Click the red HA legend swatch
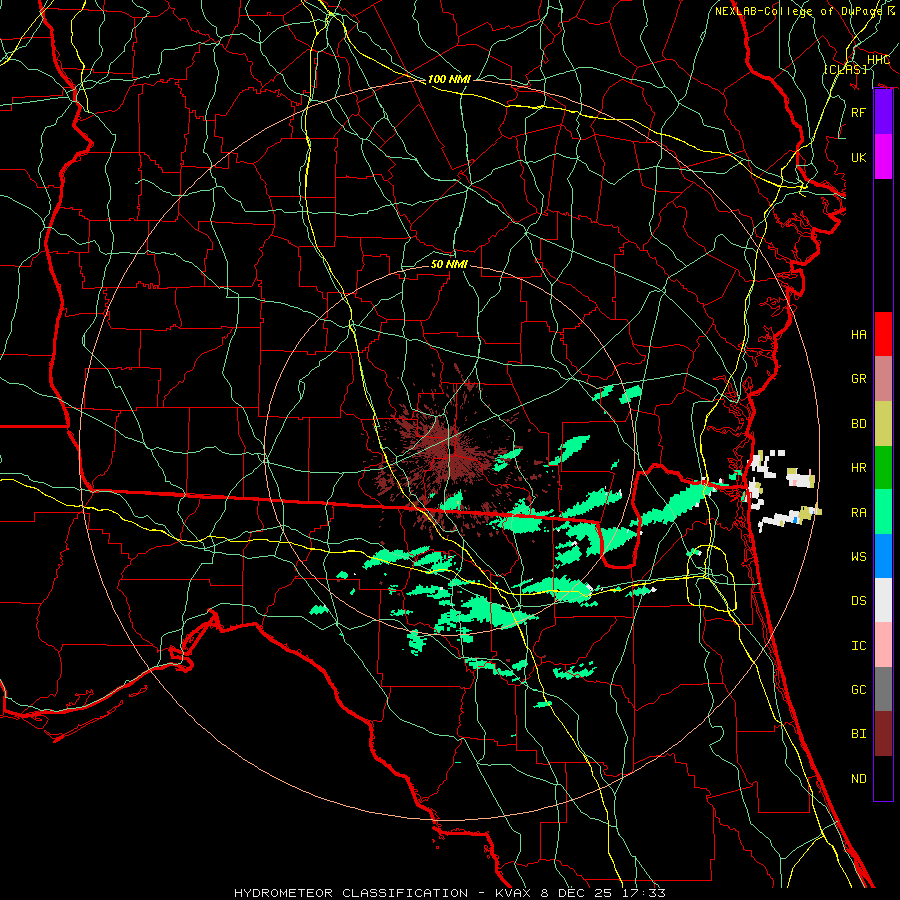The height and width of the screenshot is (900, 900). click(x=883, y=334)
